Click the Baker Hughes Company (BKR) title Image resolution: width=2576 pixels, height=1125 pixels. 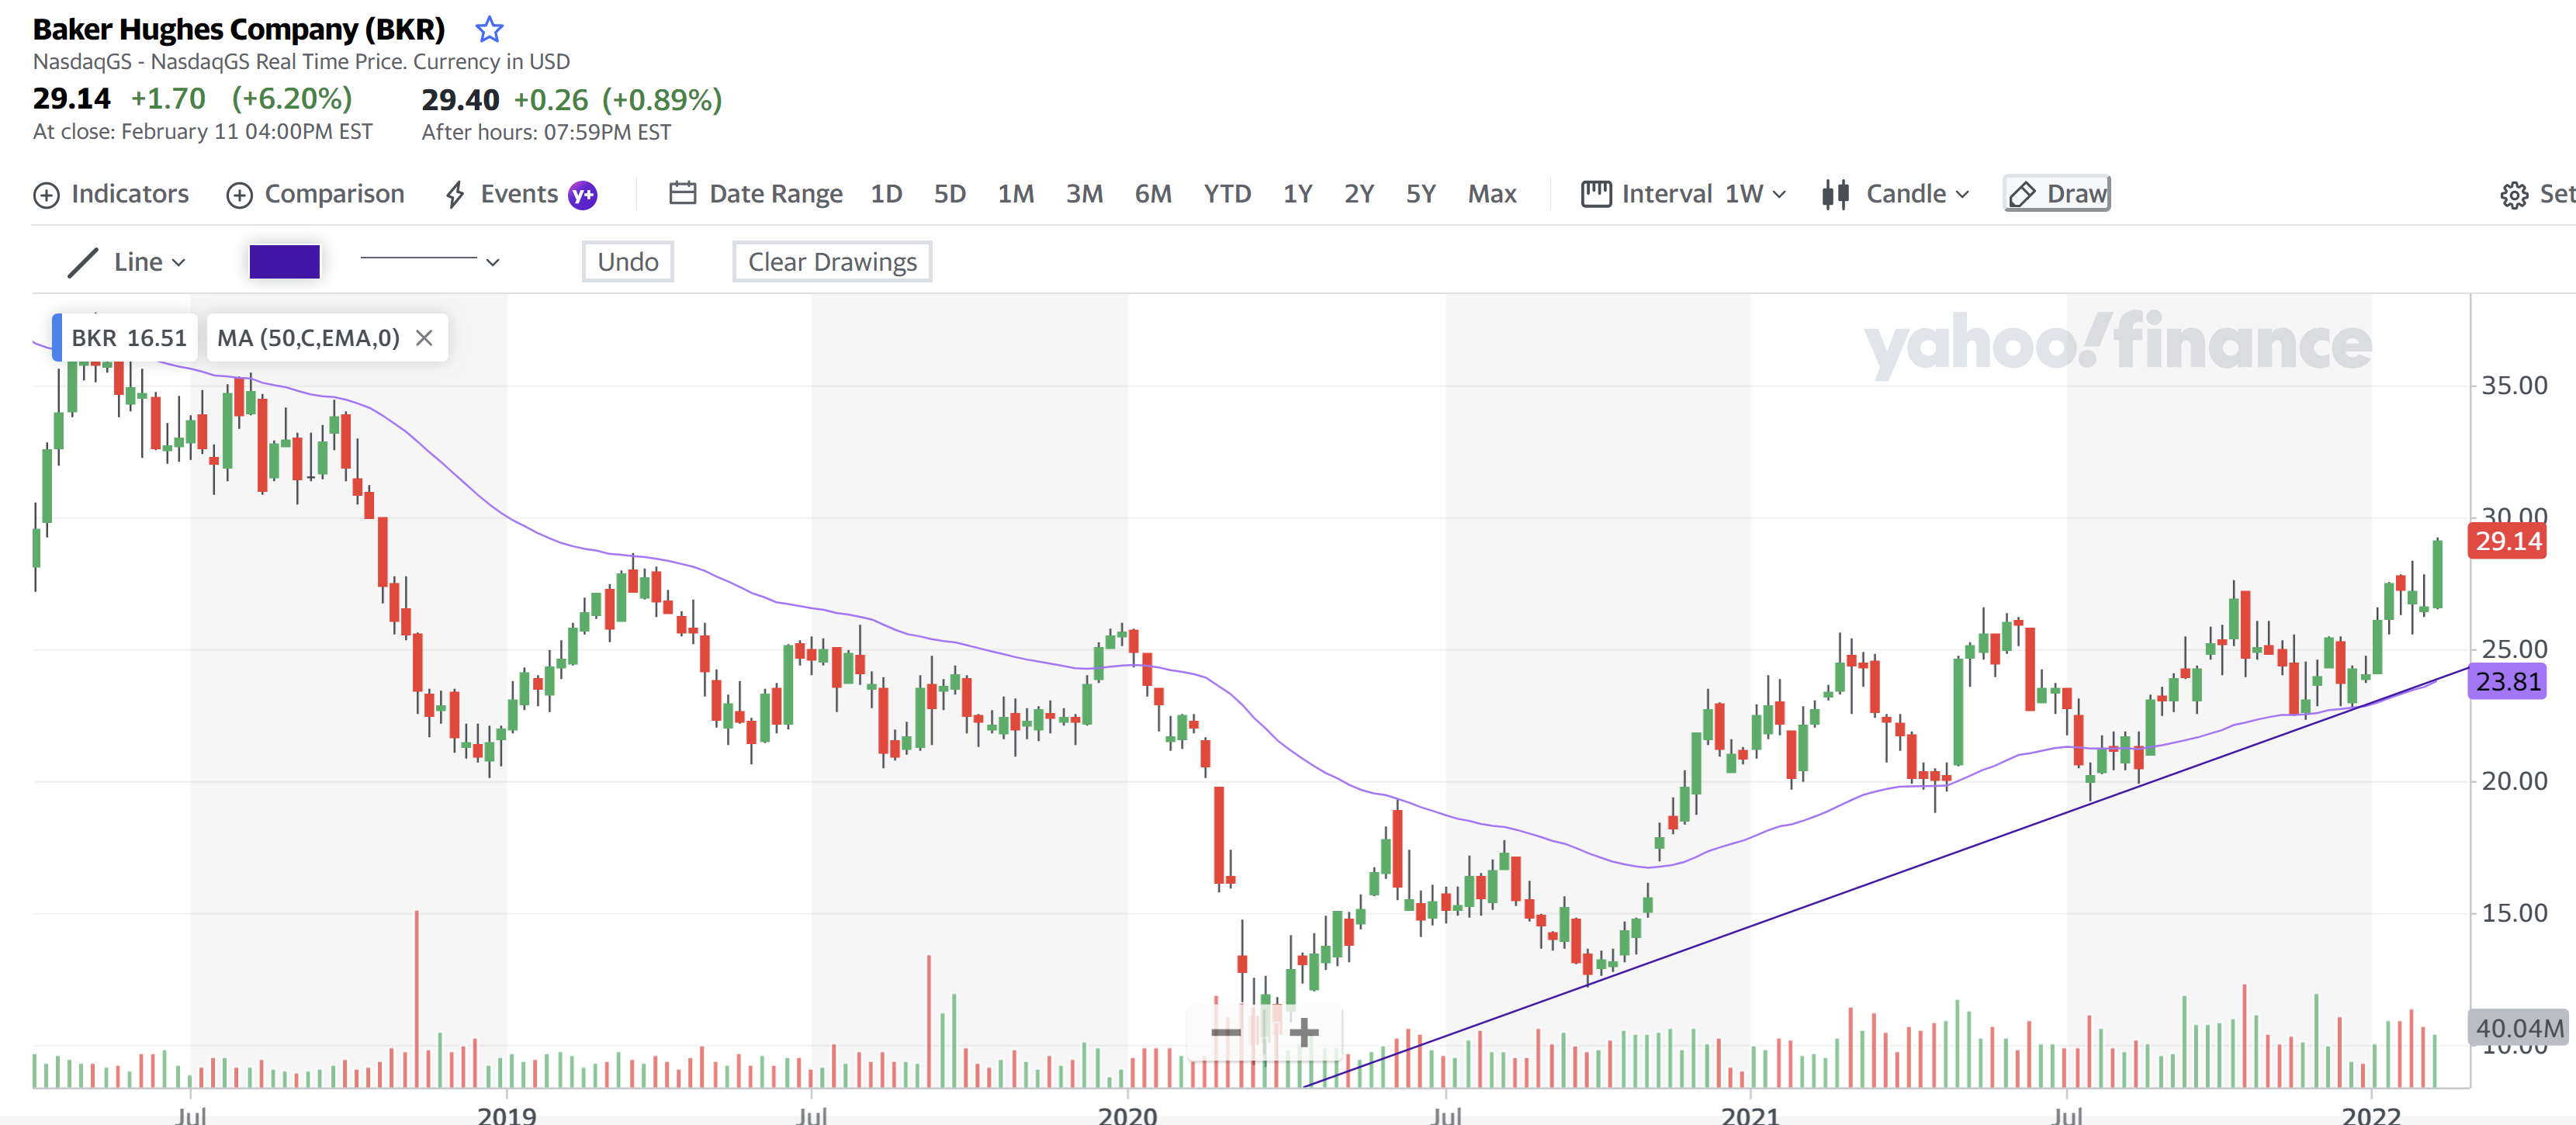(239, 29)
